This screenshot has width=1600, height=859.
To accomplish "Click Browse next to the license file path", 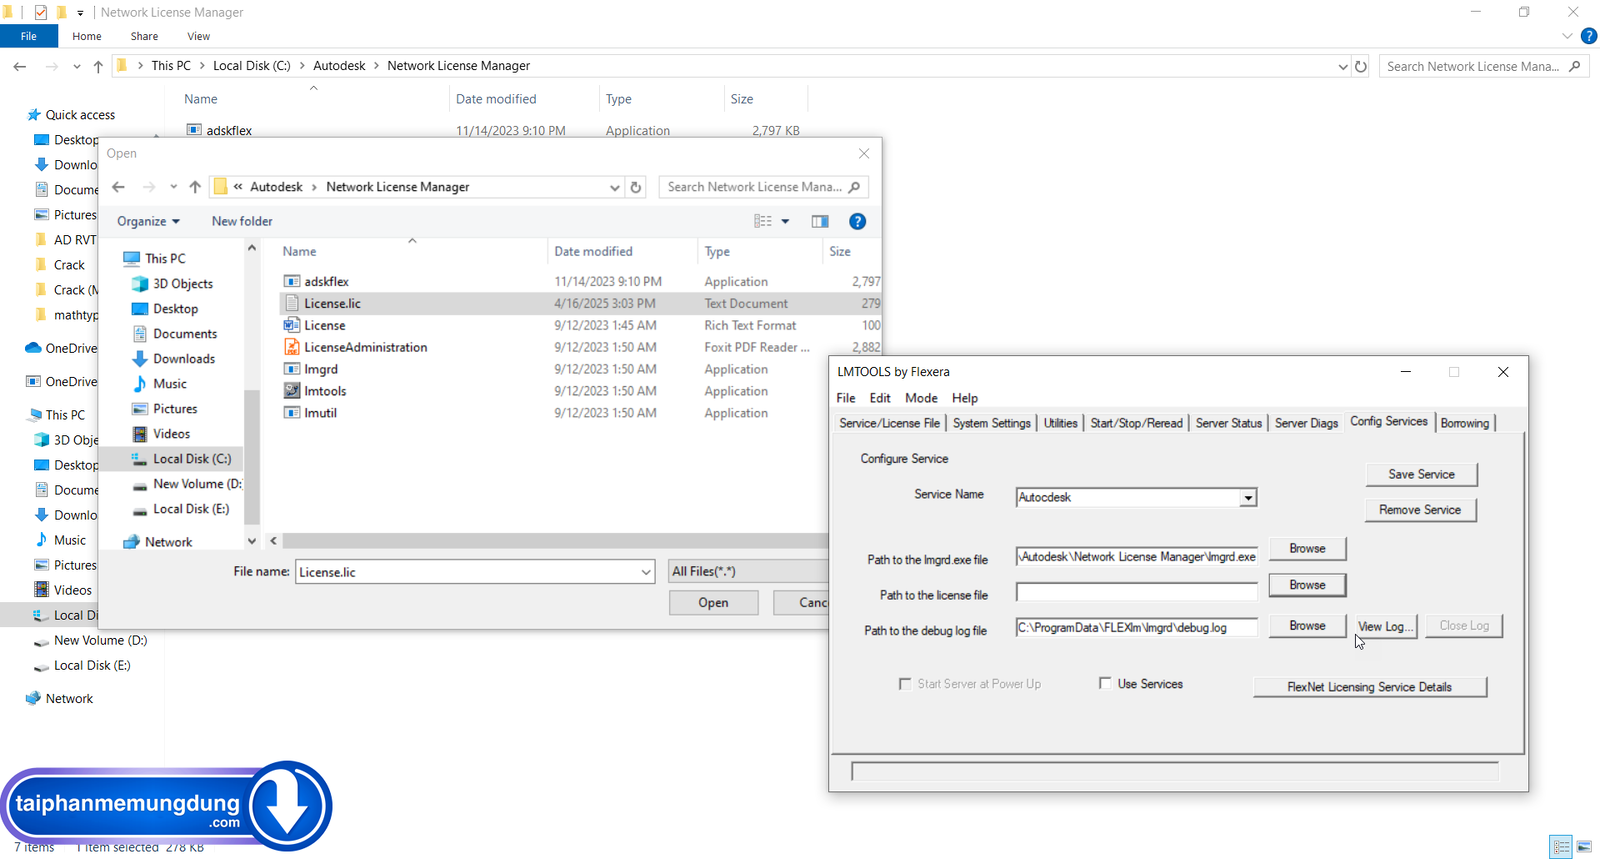I will point(1307,585).
